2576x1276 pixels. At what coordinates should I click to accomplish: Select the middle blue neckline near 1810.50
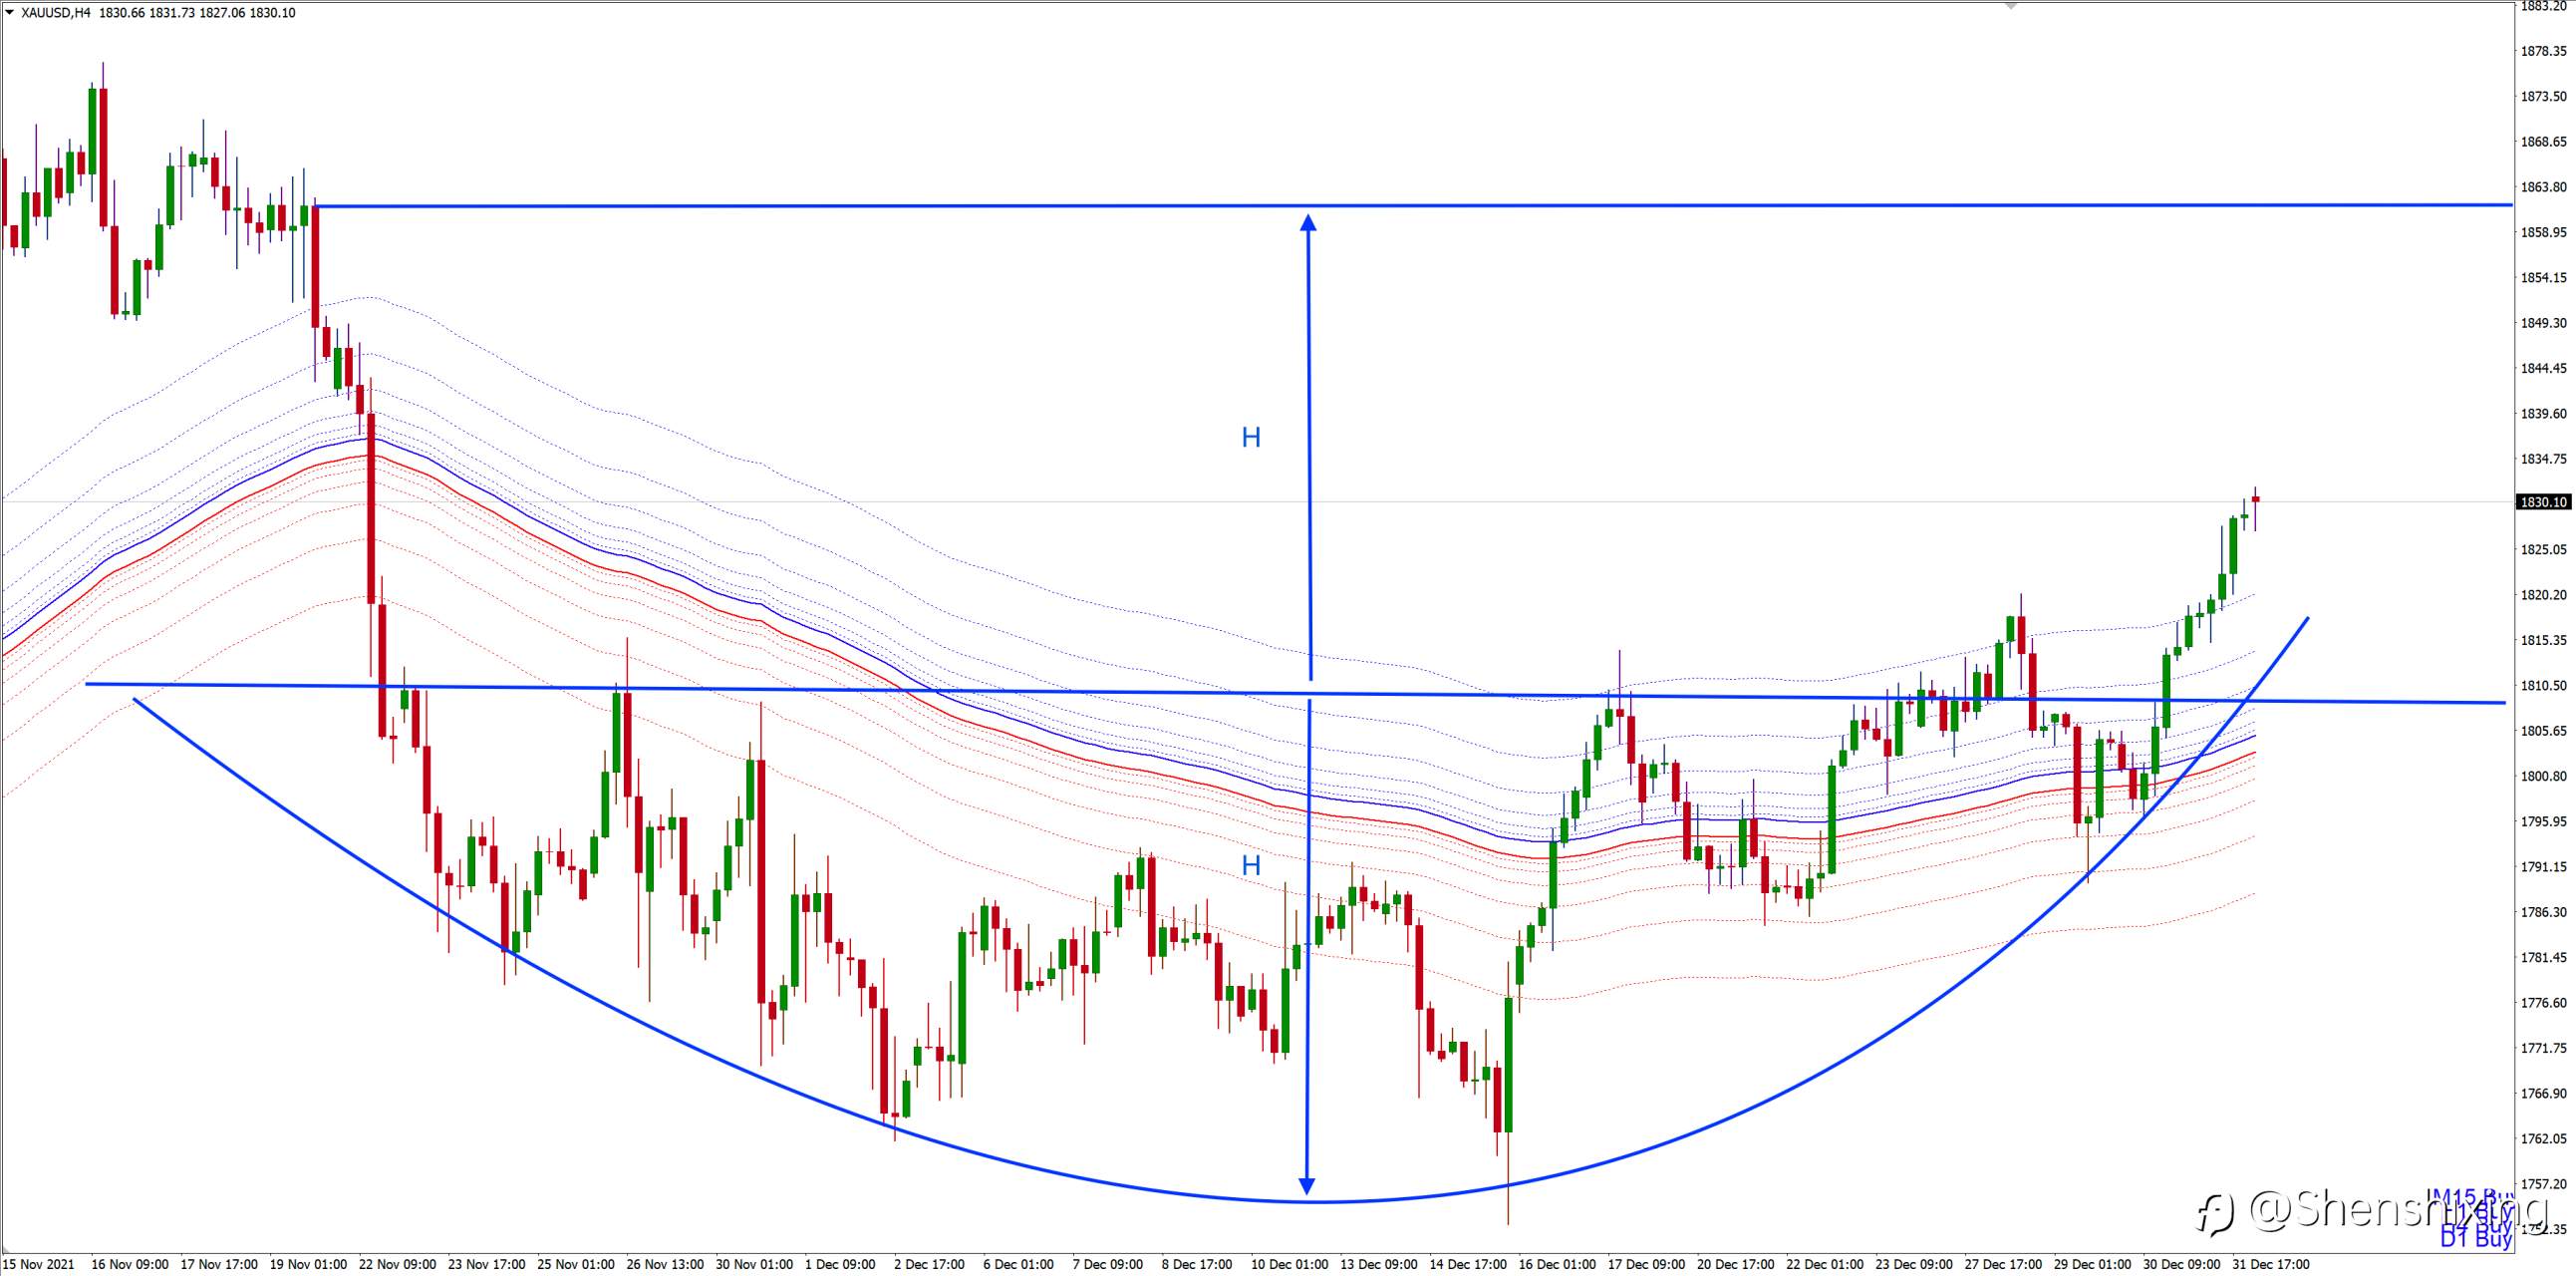pyautogui.click(x=1295, y=693)
